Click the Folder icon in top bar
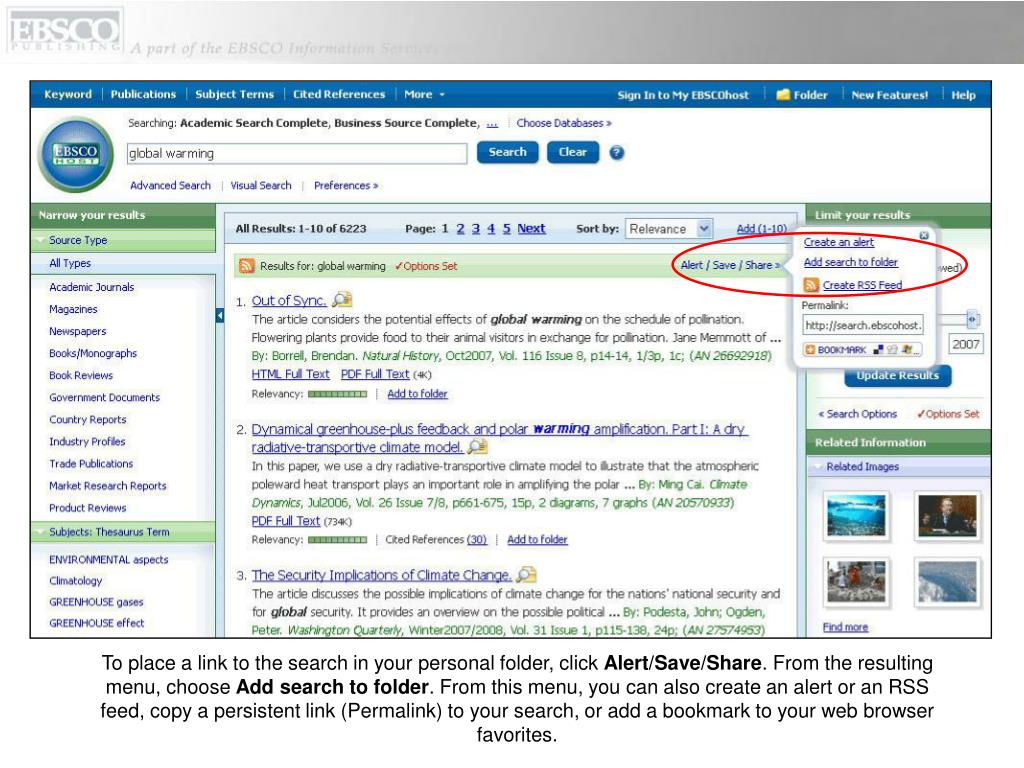The width and height of the screenshot is (1024, 768). coord(783,95)
